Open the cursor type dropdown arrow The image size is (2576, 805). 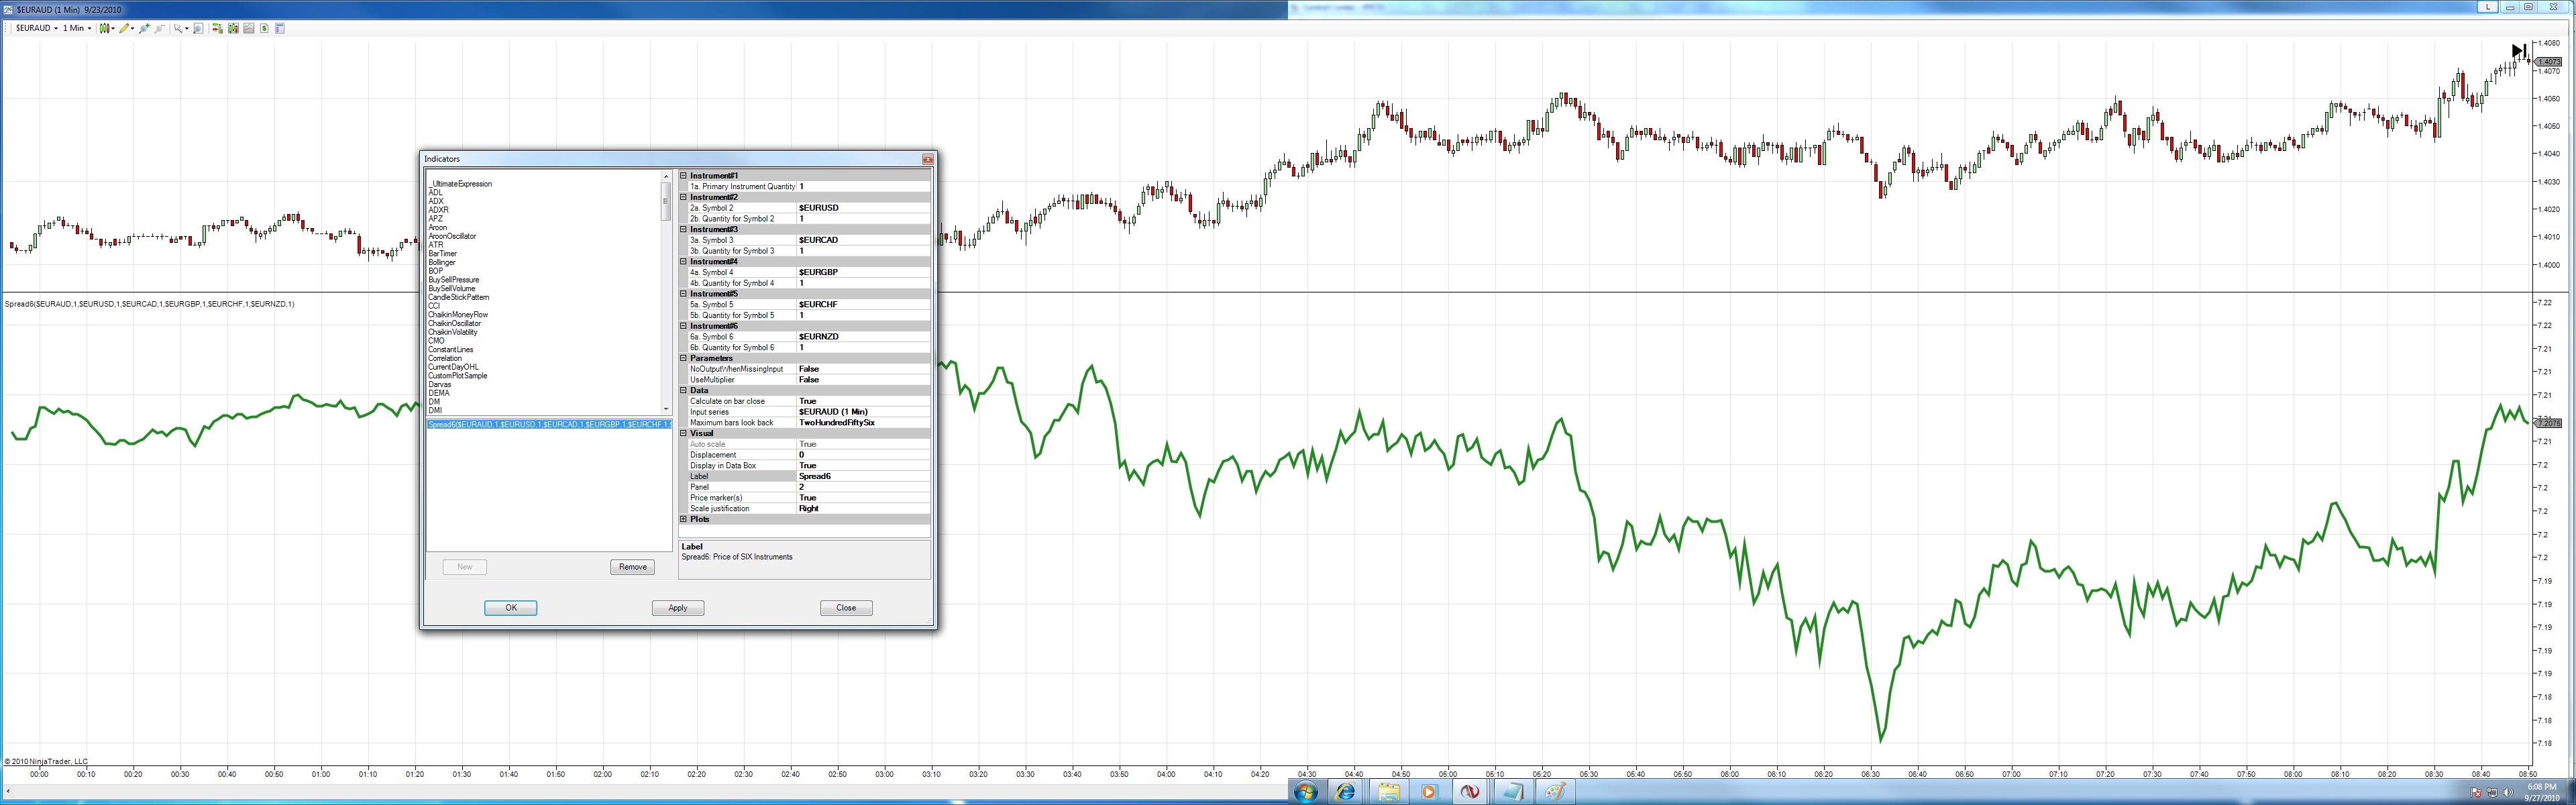(x=186, y=28)
